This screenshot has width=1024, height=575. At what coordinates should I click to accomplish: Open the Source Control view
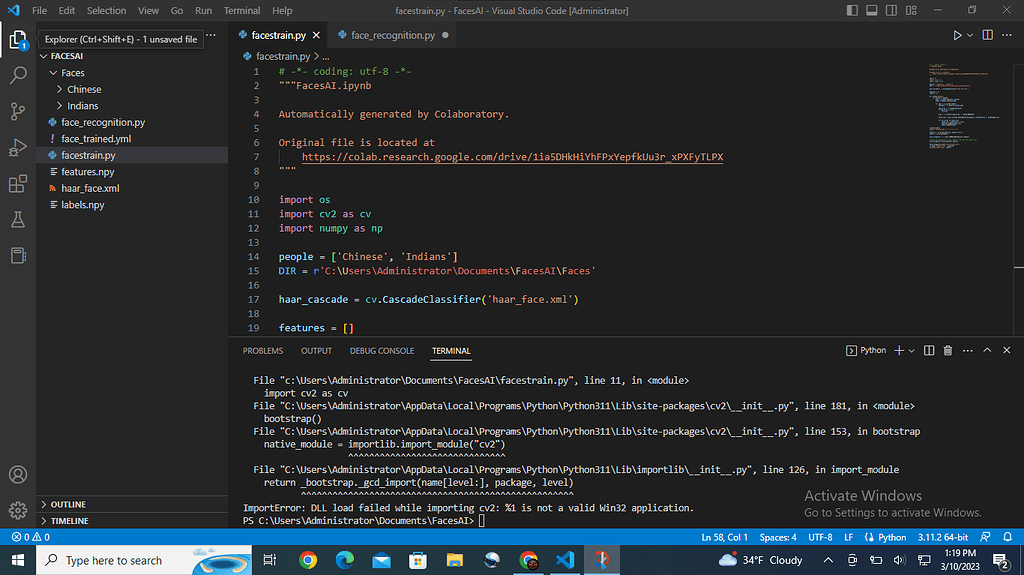click(x=18, y=111)
